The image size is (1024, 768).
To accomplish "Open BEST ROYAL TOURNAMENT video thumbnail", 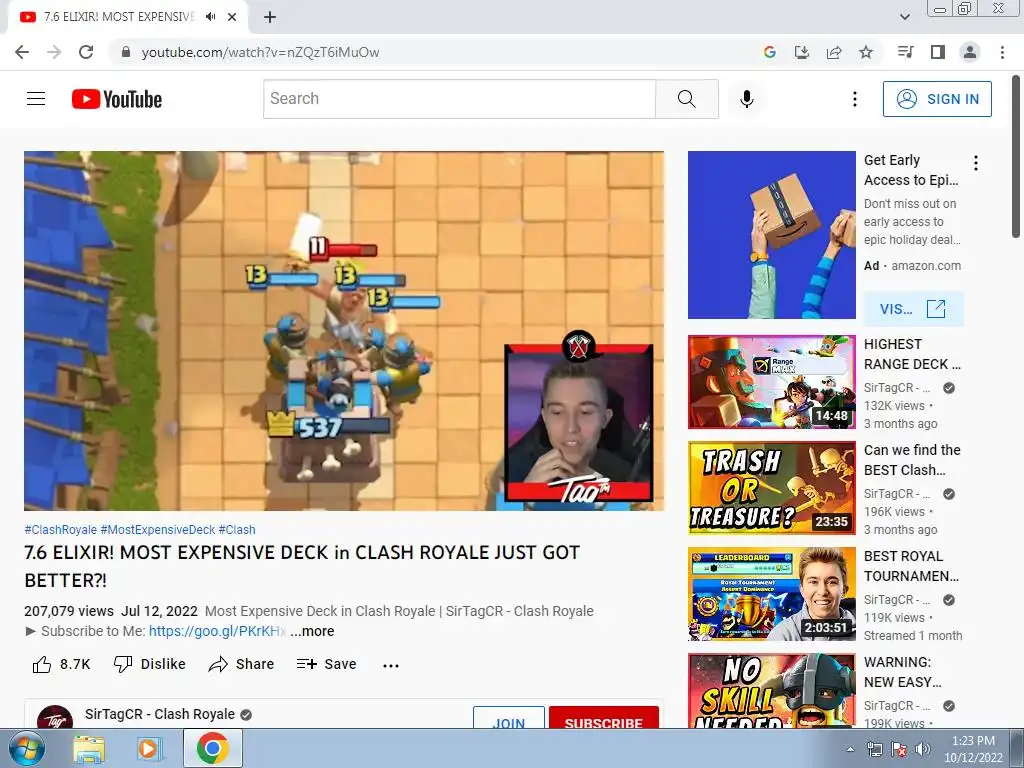I will tap(772, 594).
